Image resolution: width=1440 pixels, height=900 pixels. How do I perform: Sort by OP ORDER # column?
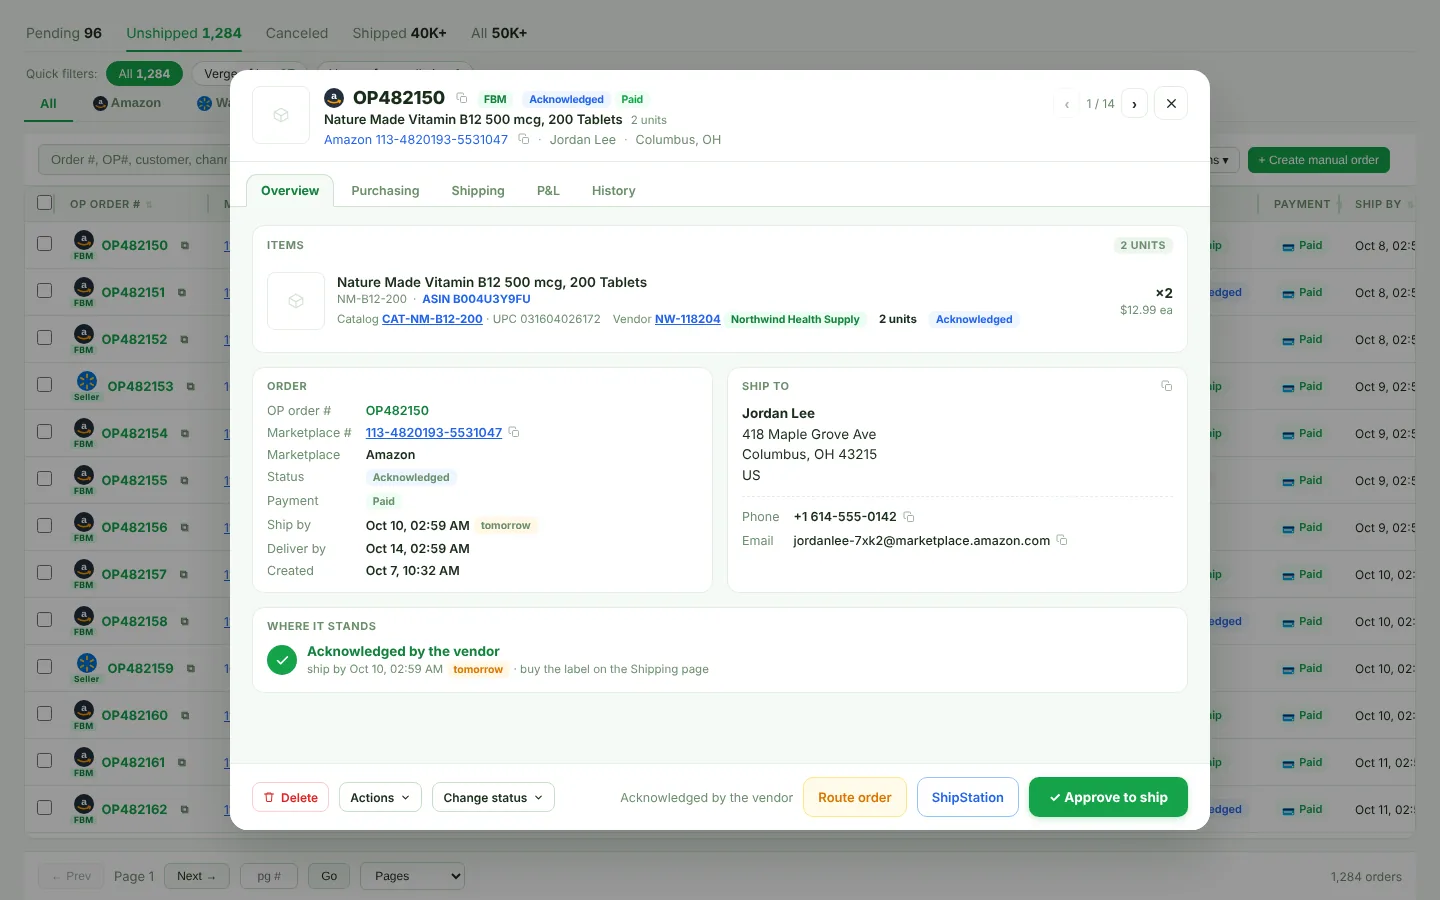coord(110,204)
